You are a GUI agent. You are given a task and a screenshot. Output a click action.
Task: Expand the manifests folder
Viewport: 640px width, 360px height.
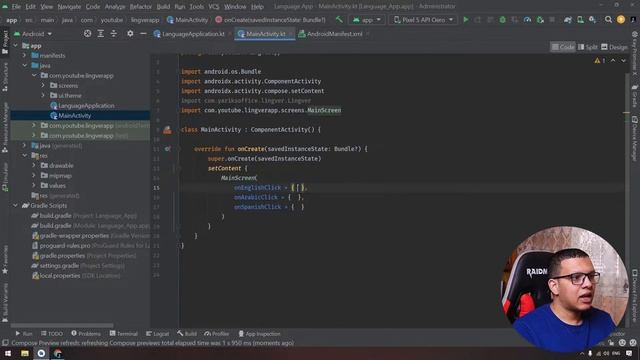tap(24, 56)
